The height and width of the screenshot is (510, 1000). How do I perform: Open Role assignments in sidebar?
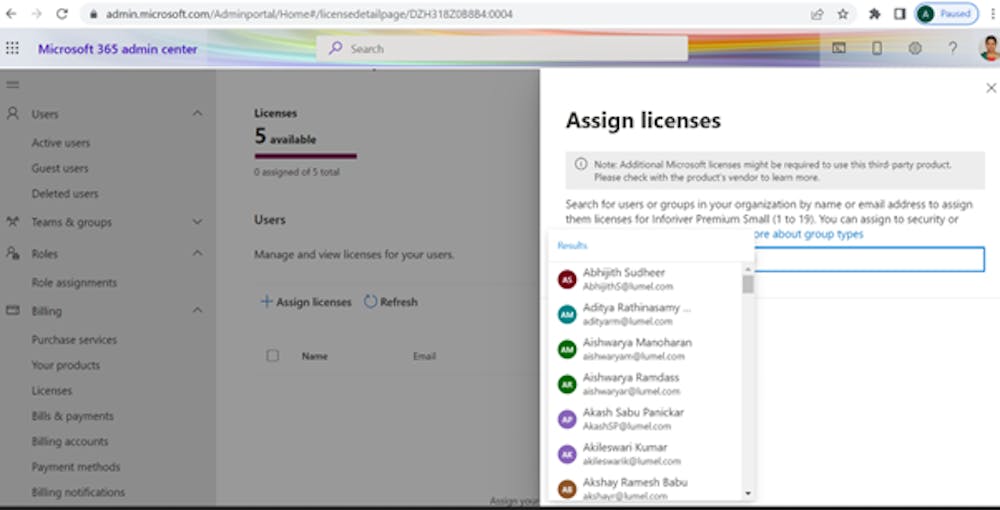point(74,282)
